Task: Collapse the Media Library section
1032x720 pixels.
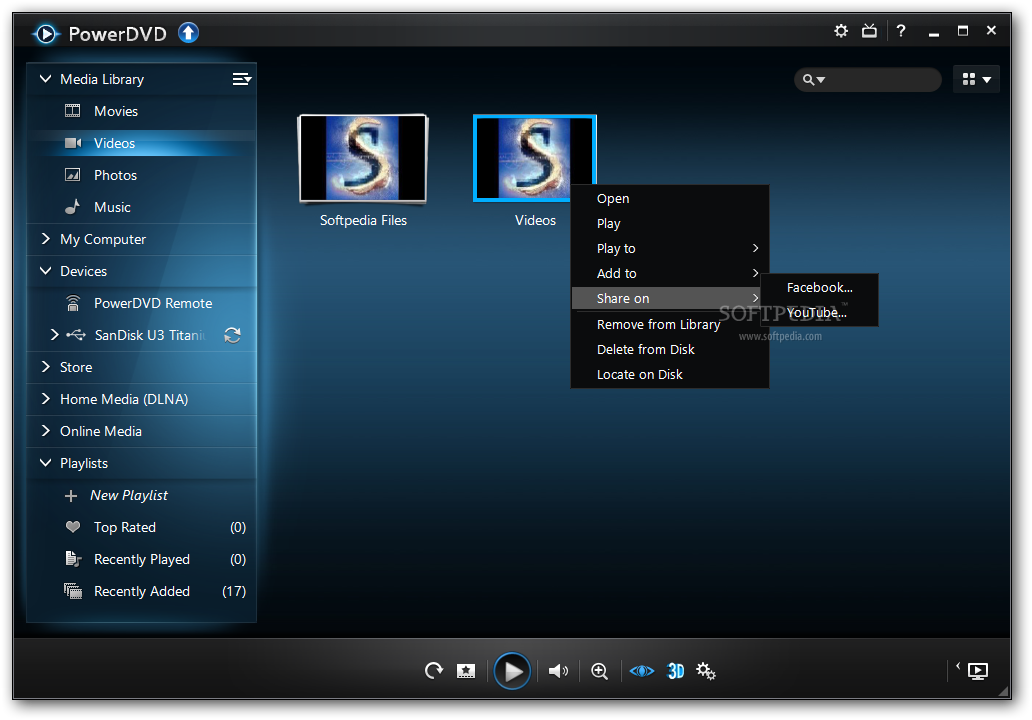Action: [45, 79]
